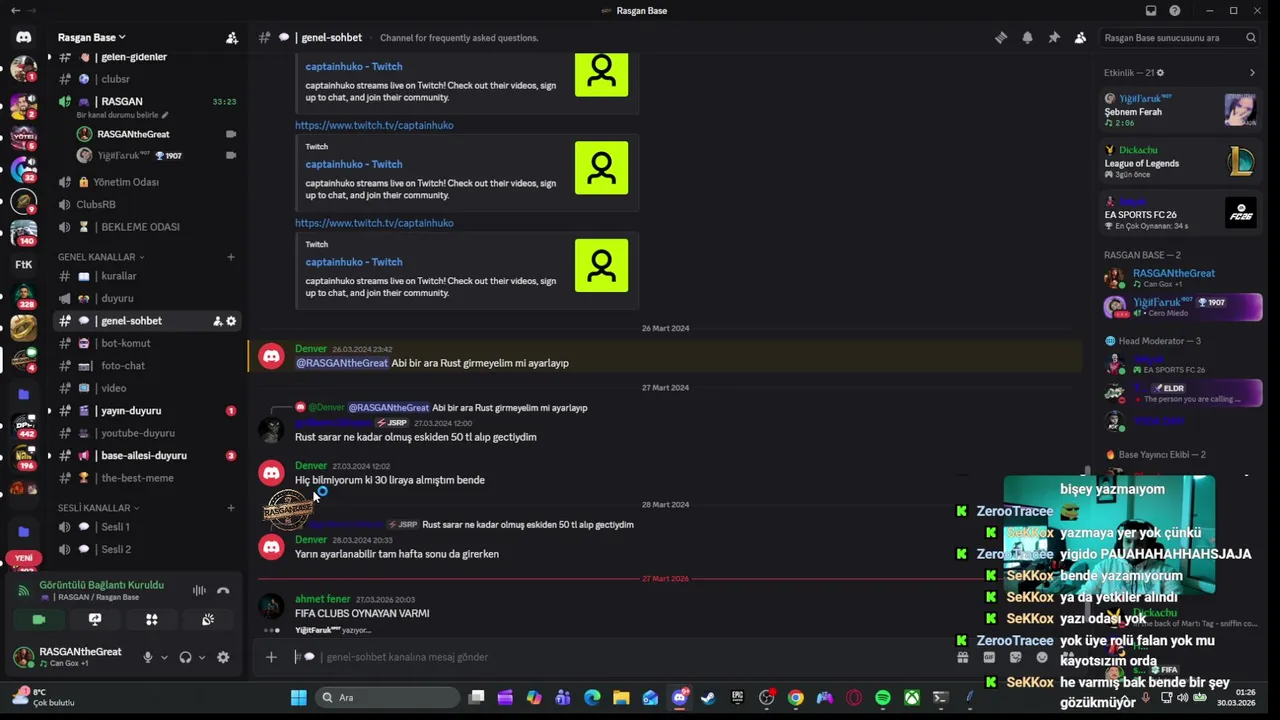Open the kurallar channel
Image resolution: width=1280 pixels, height=720 pixels.
tap(147, 276)
